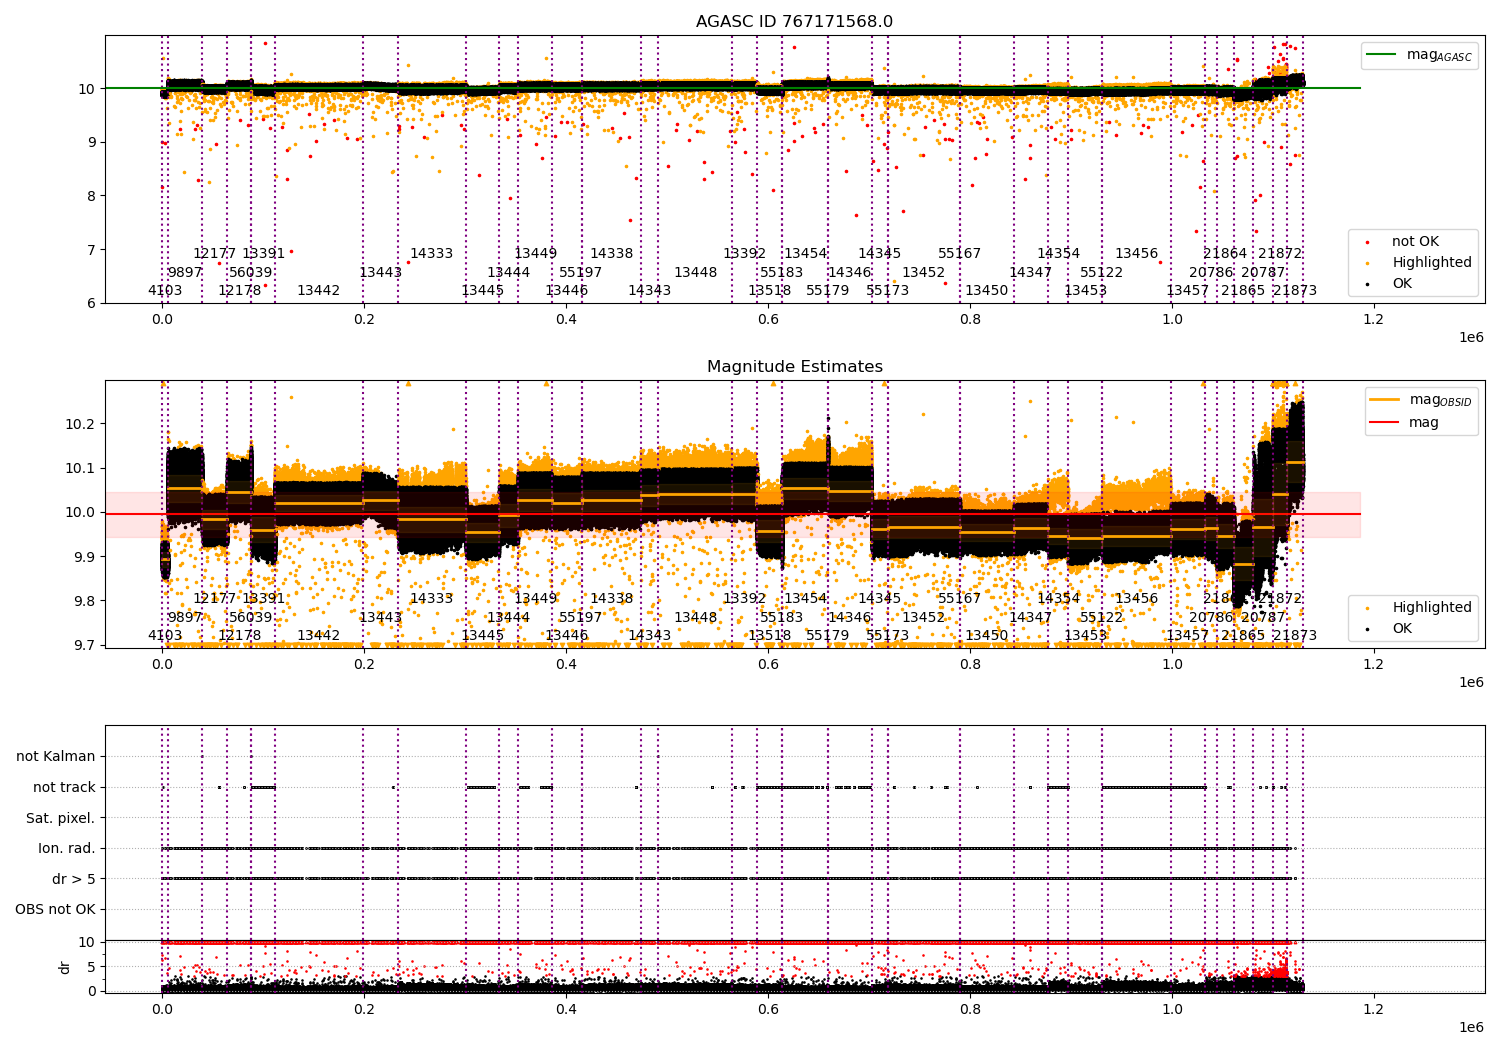
Task: Click the 10.2 y-axis tick label
Action: pyautogui.click(x=80, y=424)
